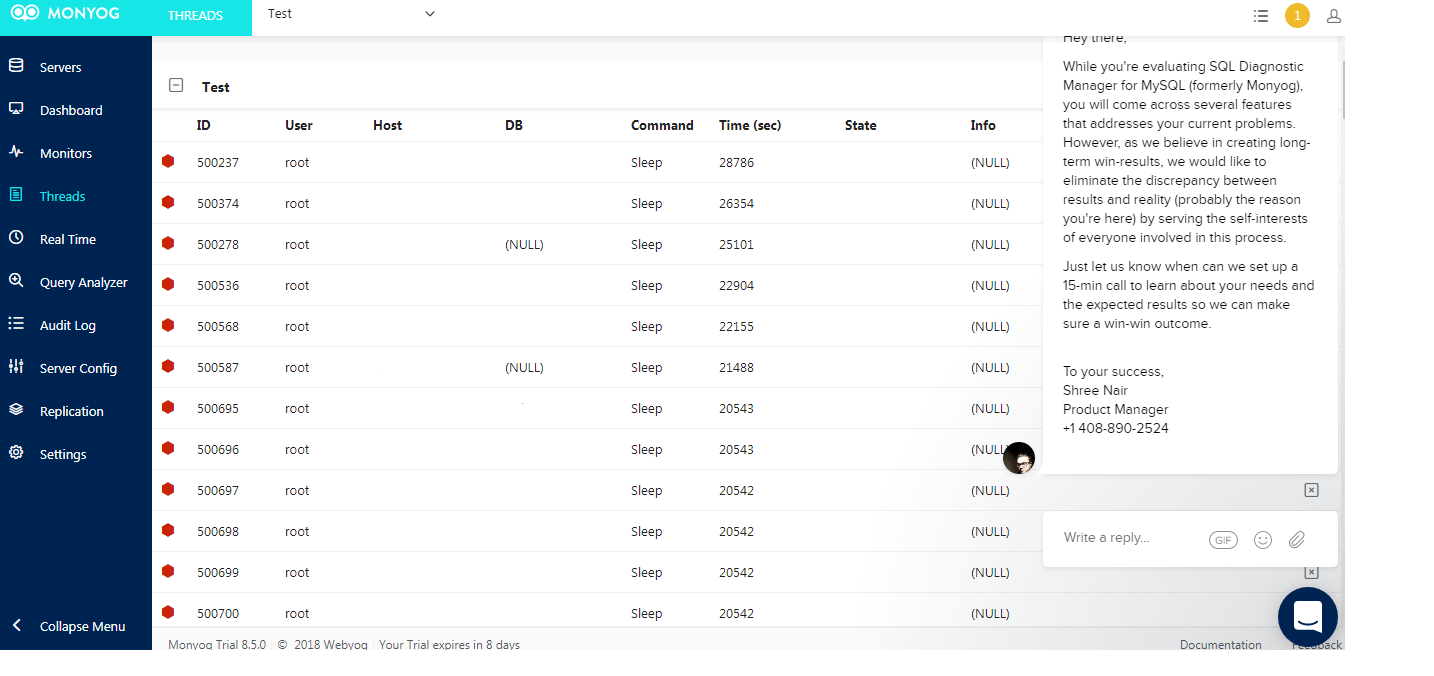Open the Replication page

click(x=72, y=411)
